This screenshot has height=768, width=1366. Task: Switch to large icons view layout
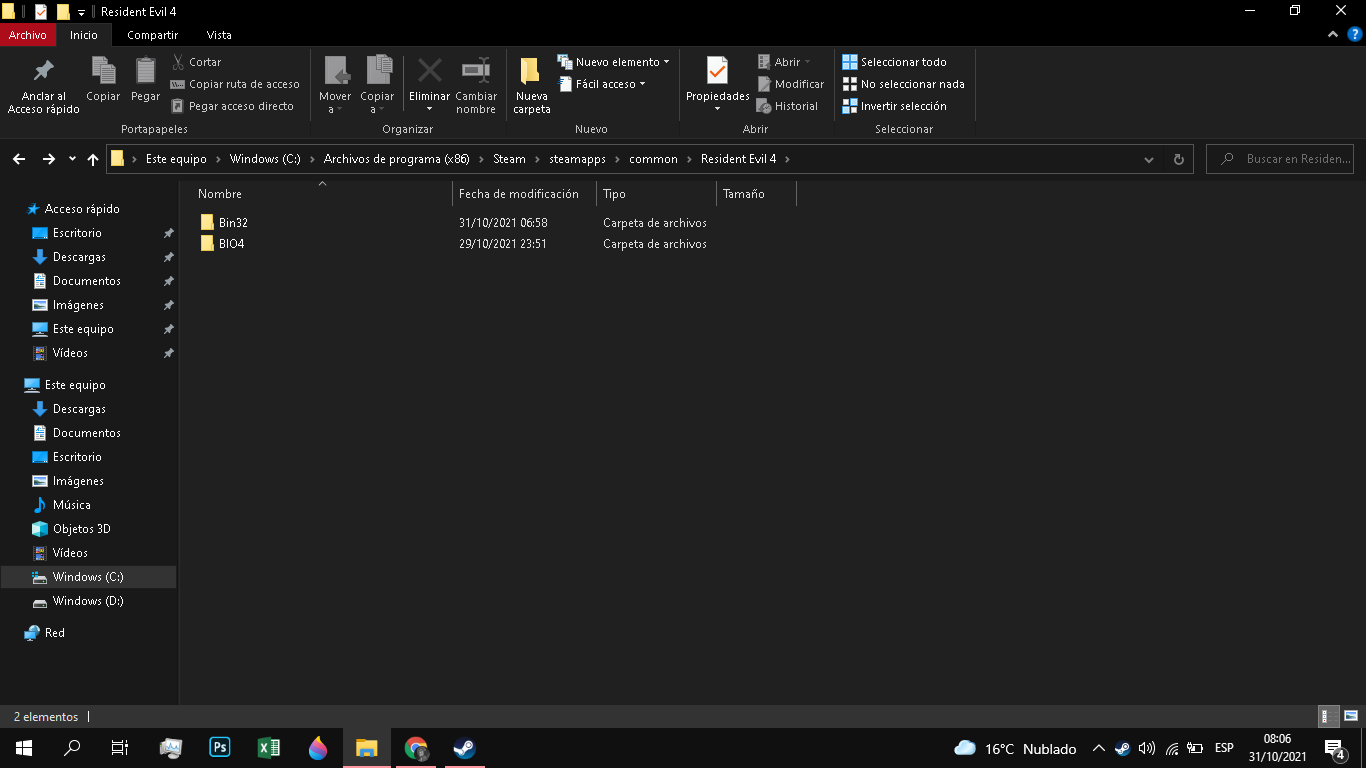point(1351,716)
